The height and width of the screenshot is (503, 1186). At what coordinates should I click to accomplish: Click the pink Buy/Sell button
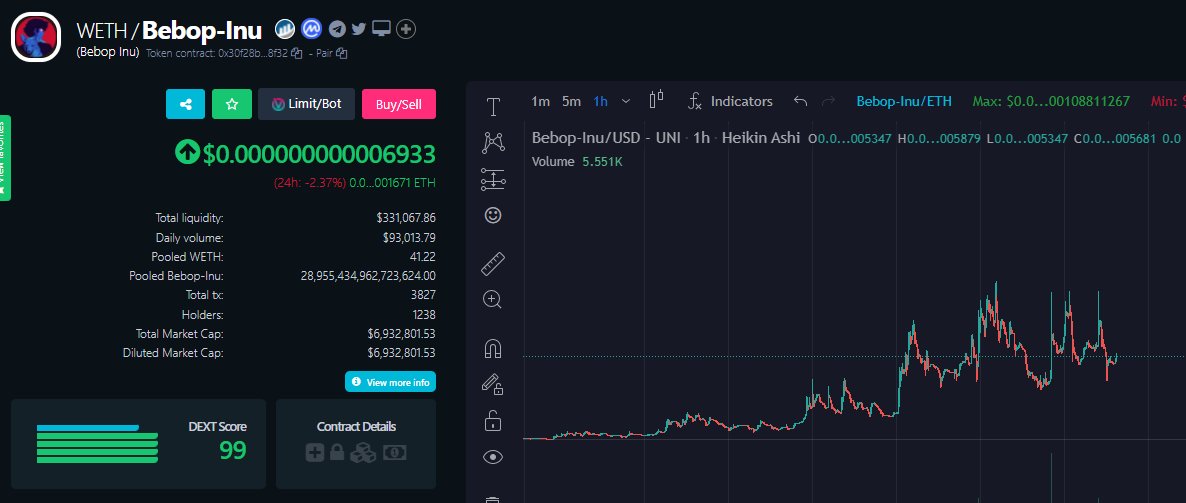point(399,104)
